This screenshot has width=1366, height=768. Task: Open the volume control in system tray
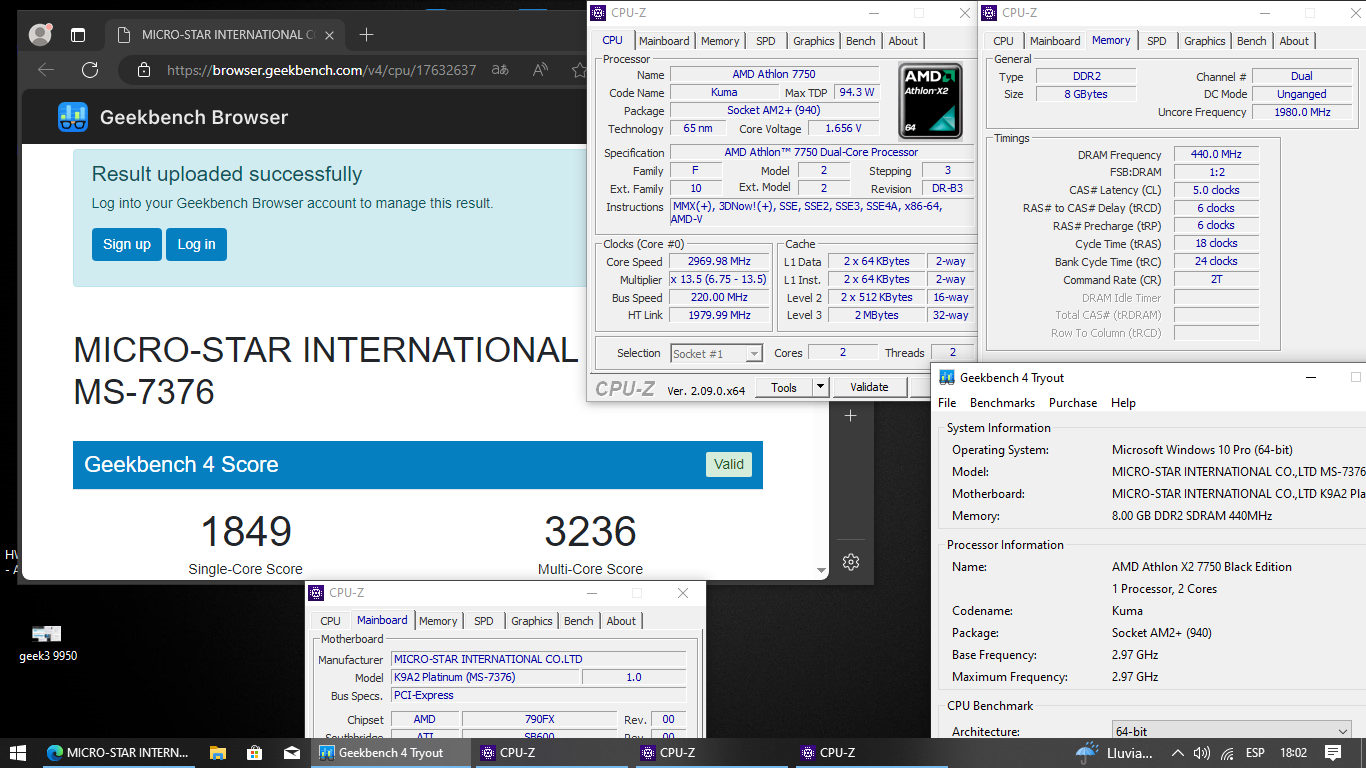[1202, 753]
